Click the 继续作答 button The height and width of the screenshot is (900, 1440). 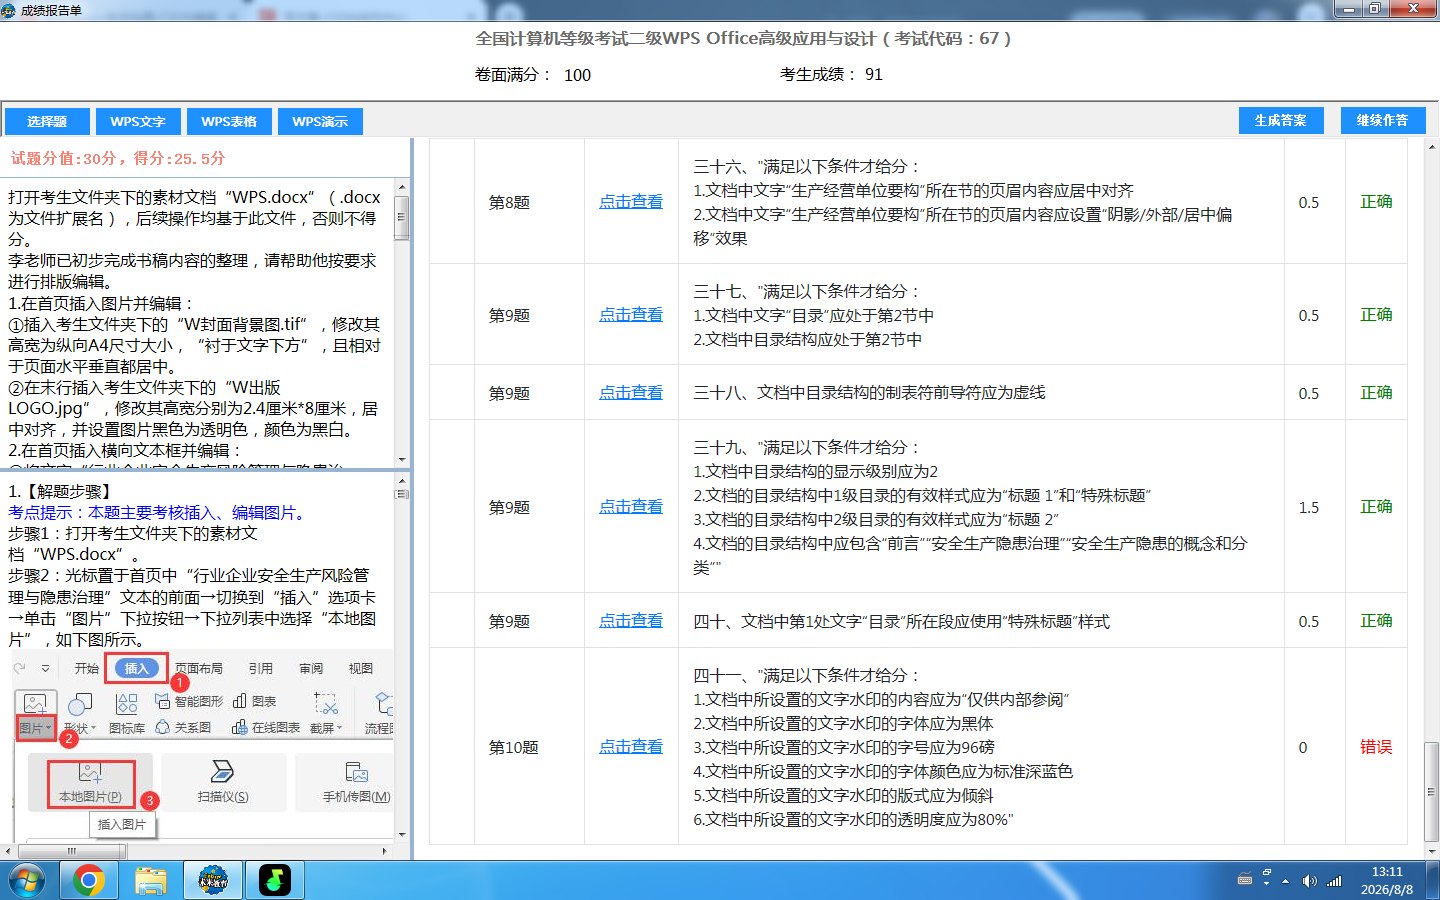[1382, 120]
